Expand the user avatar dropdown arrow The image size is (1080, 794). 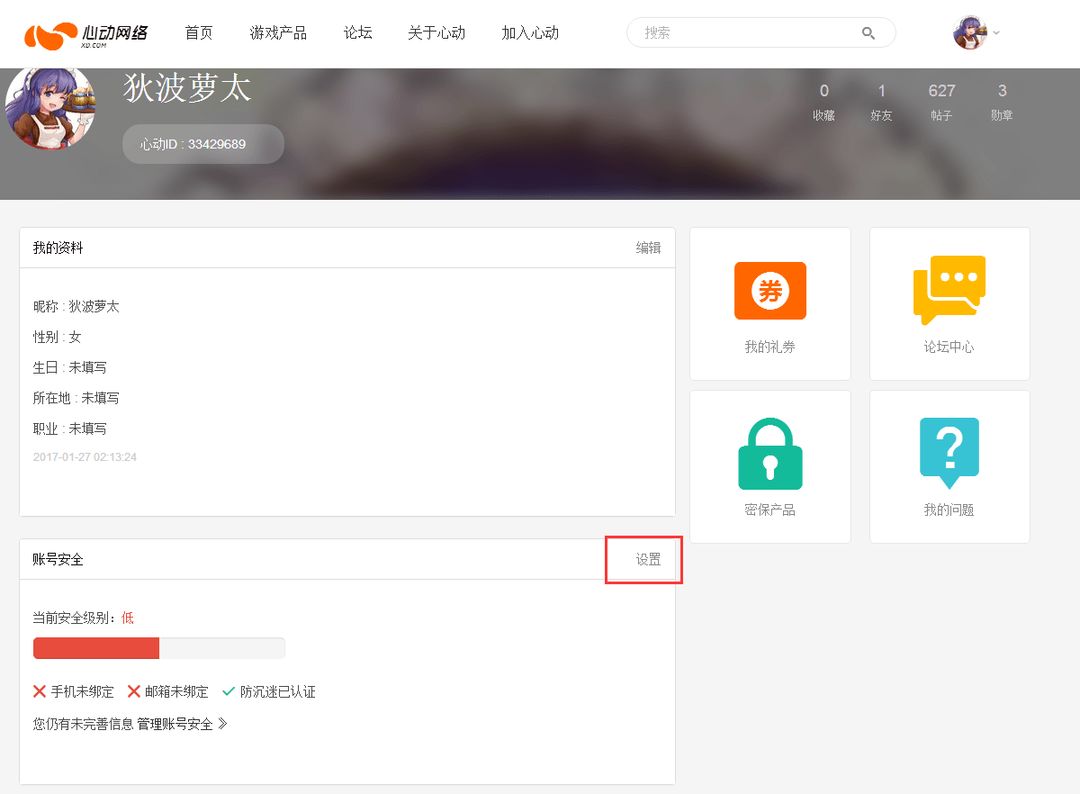pyautogui.click(x=996, y=32)
